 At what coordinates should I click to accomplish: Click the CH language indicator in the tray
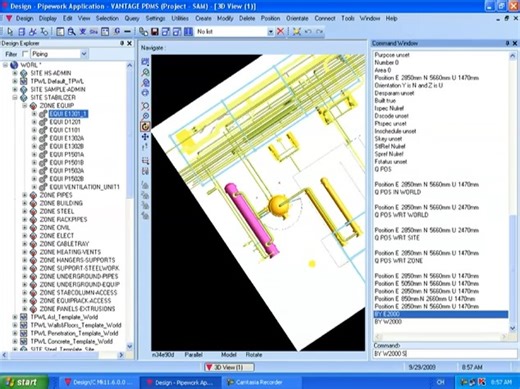(440, 382)
